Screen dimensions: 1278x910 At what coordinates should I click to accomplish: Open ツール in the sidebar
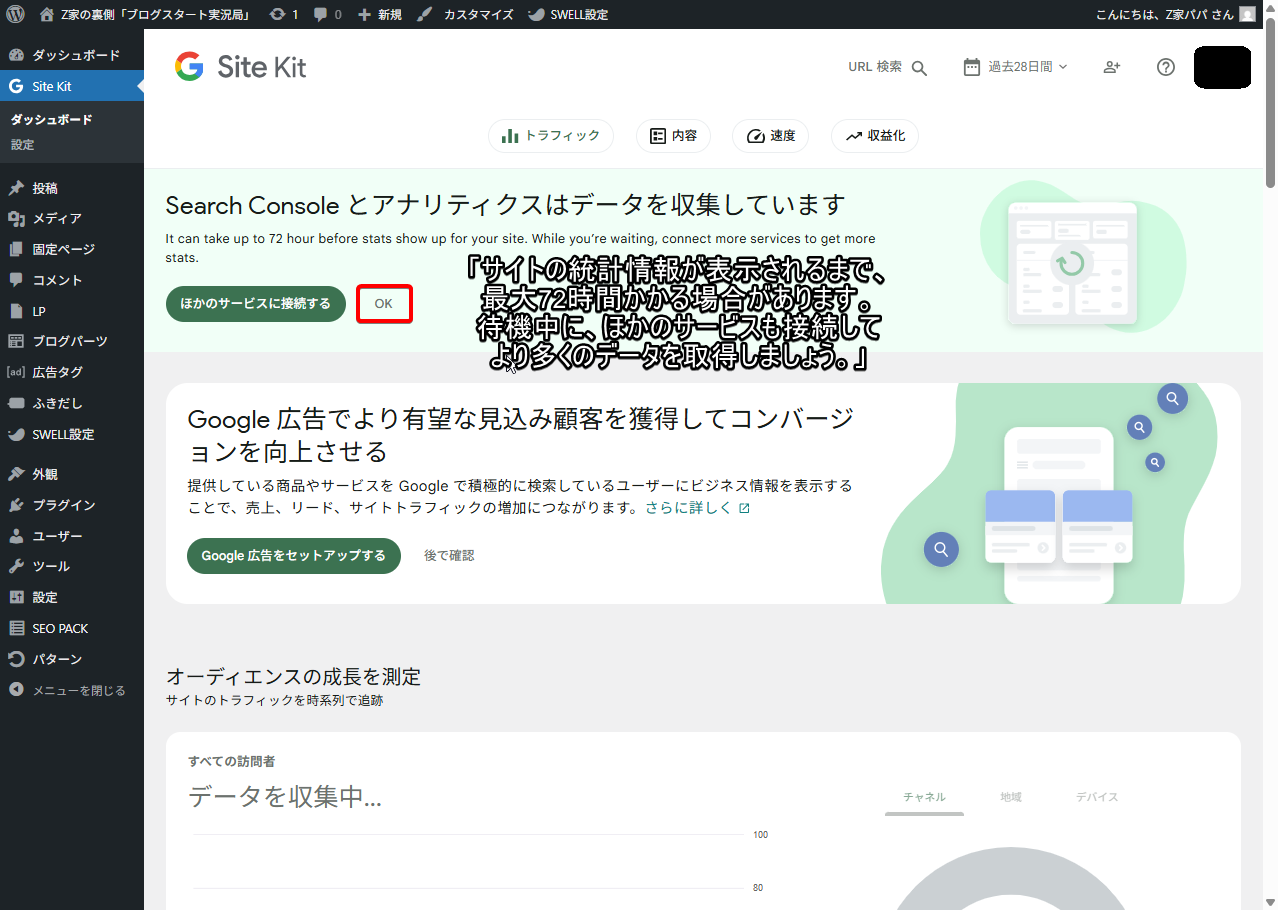(x=72, y=566)
